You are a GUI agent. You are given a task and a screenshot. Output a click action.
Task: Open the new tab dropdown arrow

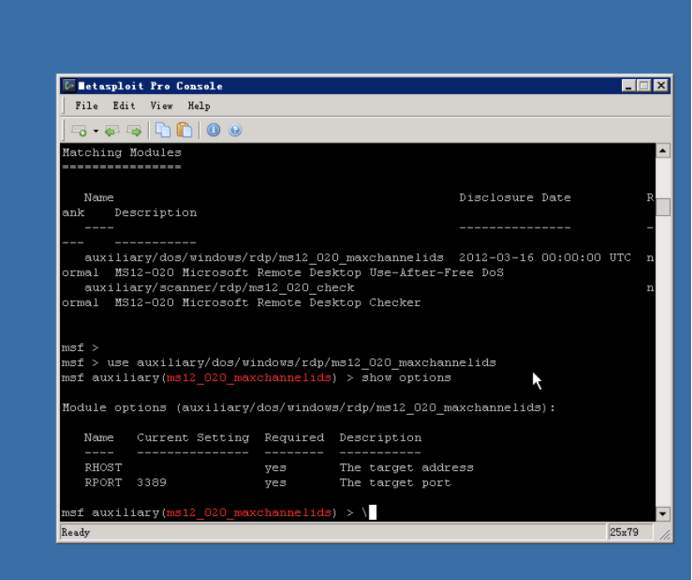pyautogui.click(x=96, y=131)
